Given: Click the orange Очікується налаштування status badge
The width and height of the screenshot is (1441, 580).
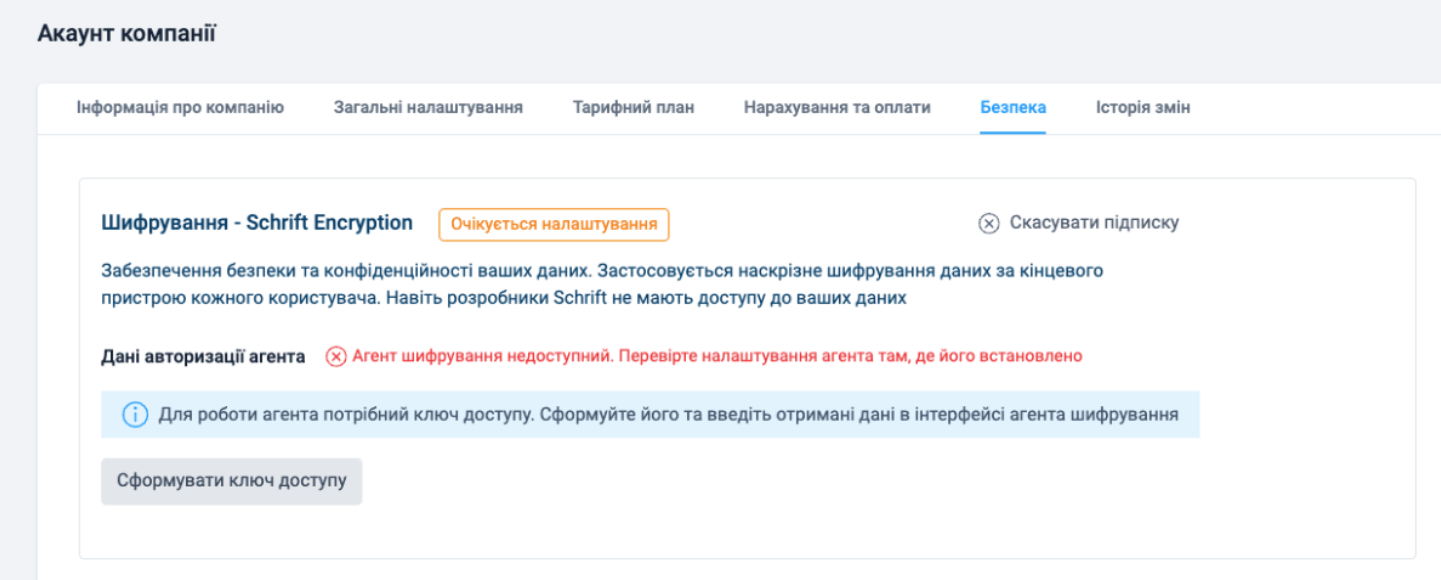Looking at the screenshot, I should (553, 224).
